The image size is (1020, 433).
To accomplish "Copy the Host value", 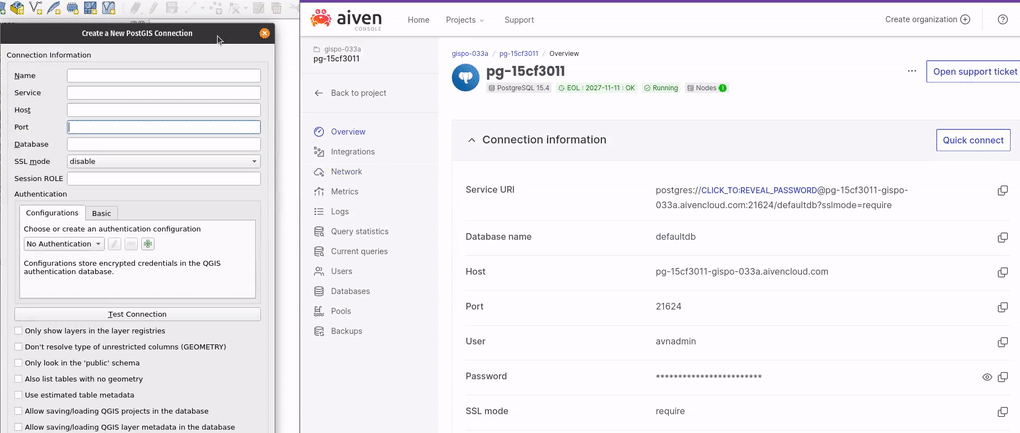I will pos(1002,272).
